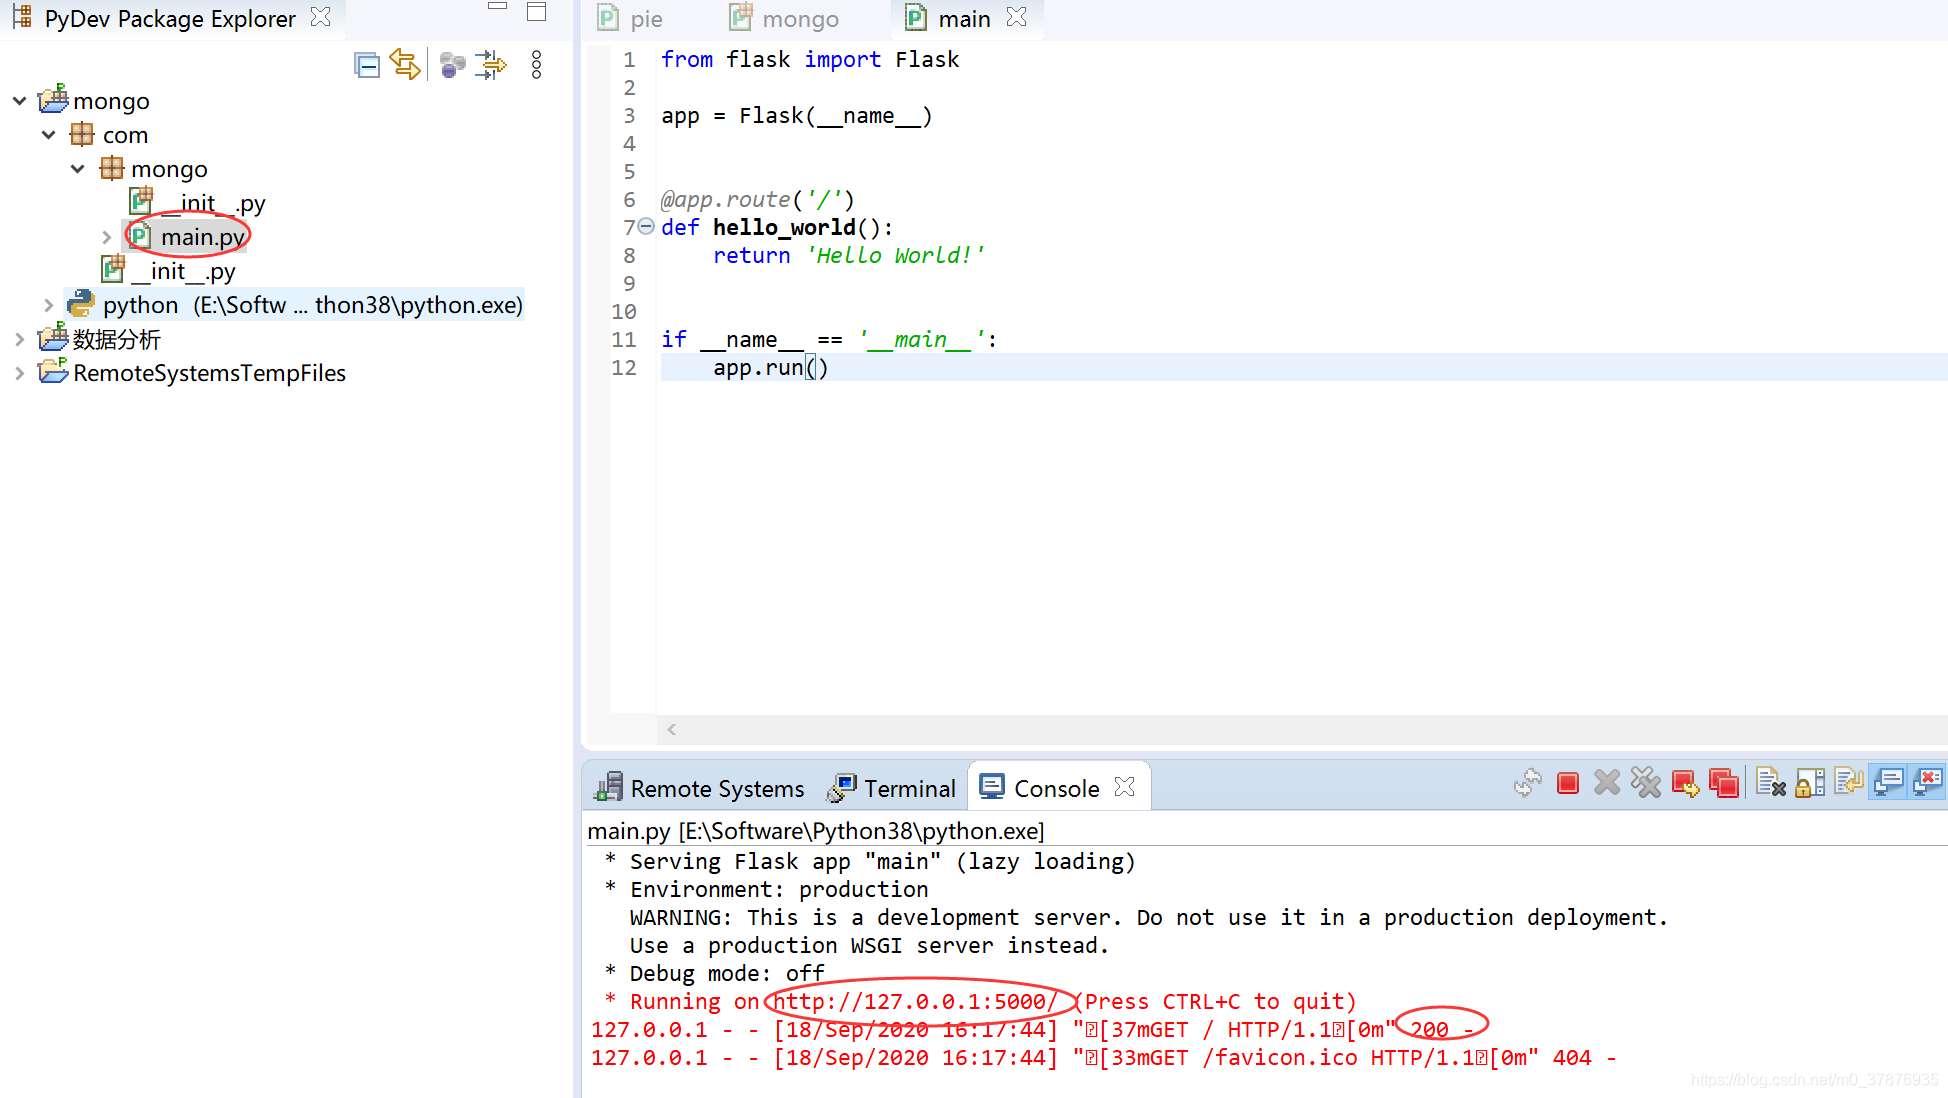This screenshot has height=1098, width=1948.
Task: Click the editor horizontal scrollbar left arrow
Action: [672, 730]
